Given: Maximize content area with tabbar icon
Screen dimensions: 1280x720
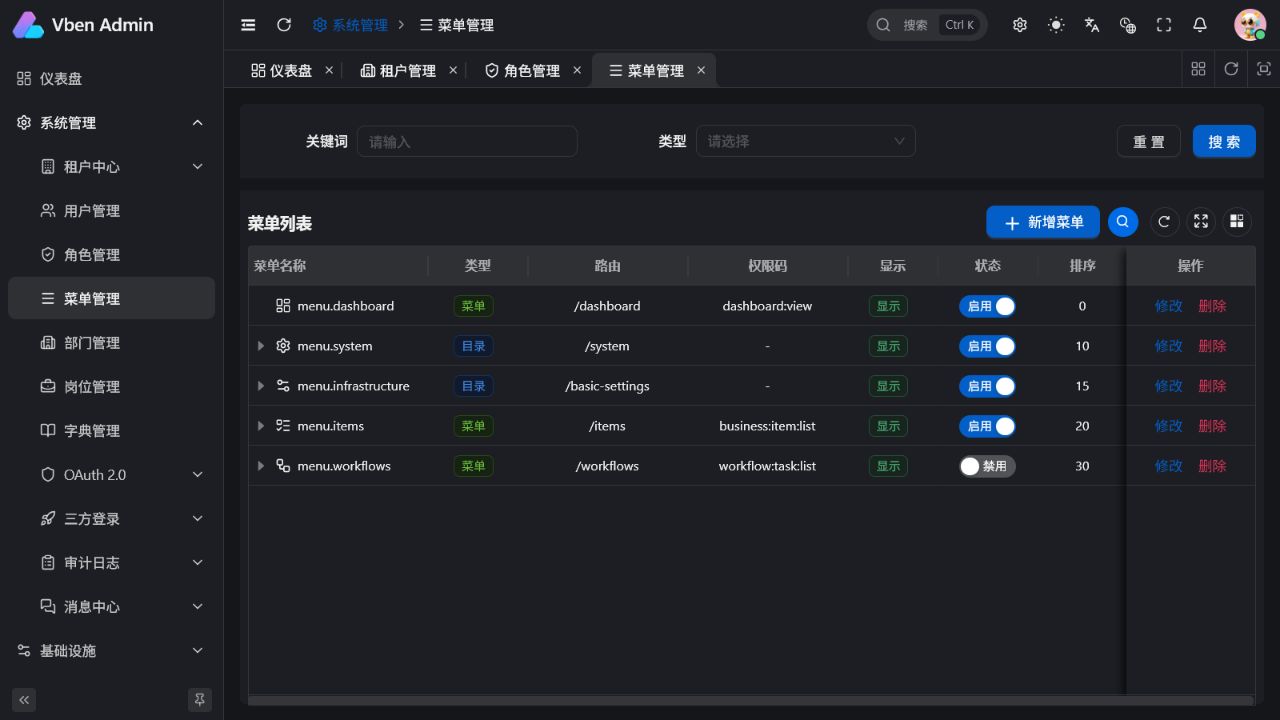Looking at the screenshot, I should (1264, 69).
